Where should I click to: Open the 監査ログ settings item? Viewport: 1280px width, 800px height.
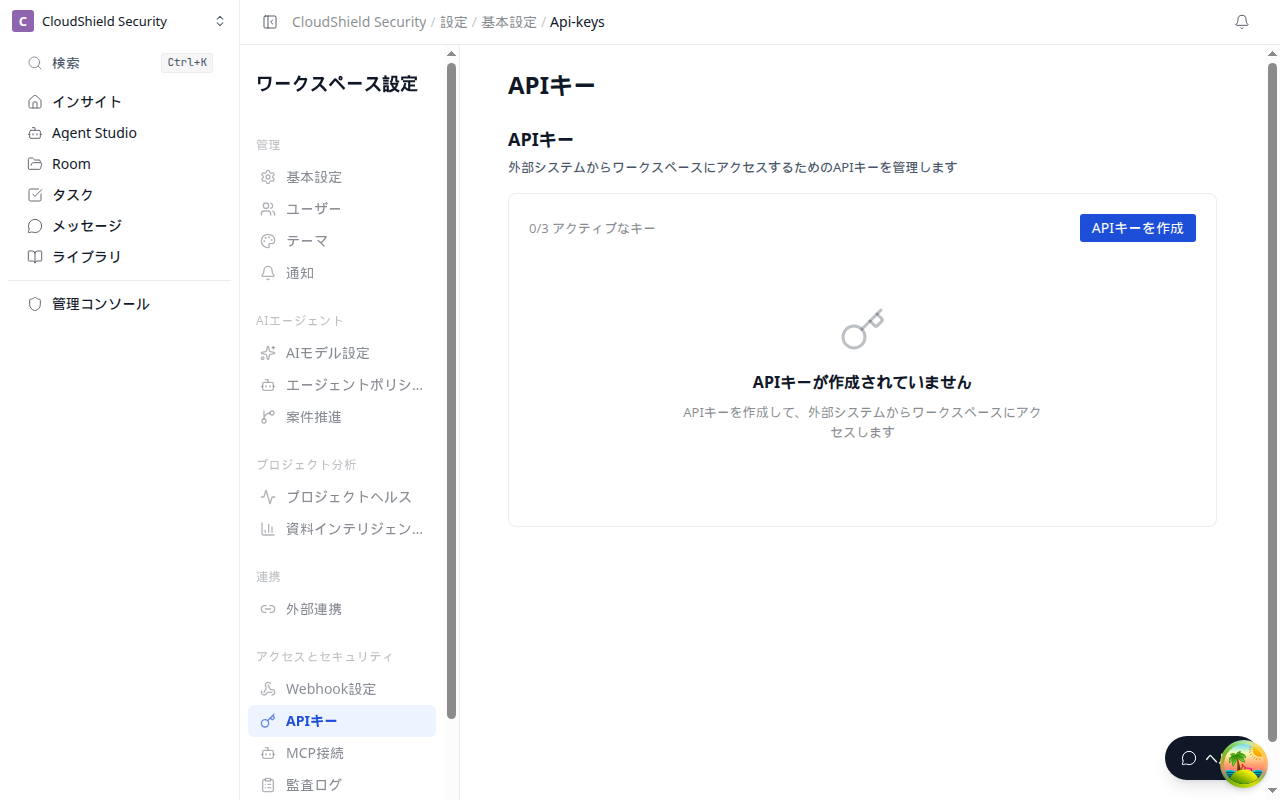tap(342, 785)
